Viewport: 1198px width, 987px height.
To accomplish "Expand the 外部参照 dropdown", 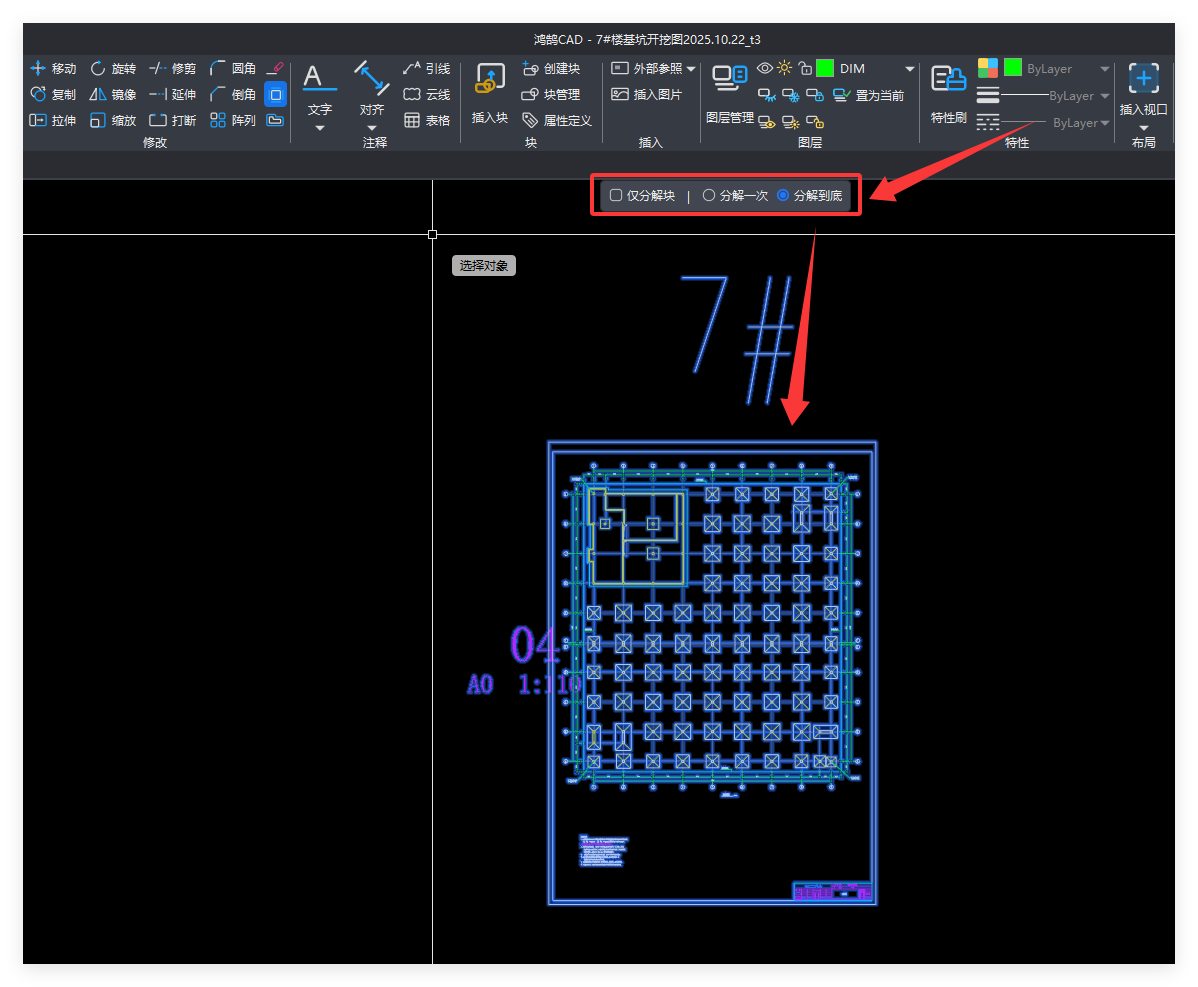I will coord(691,69).
